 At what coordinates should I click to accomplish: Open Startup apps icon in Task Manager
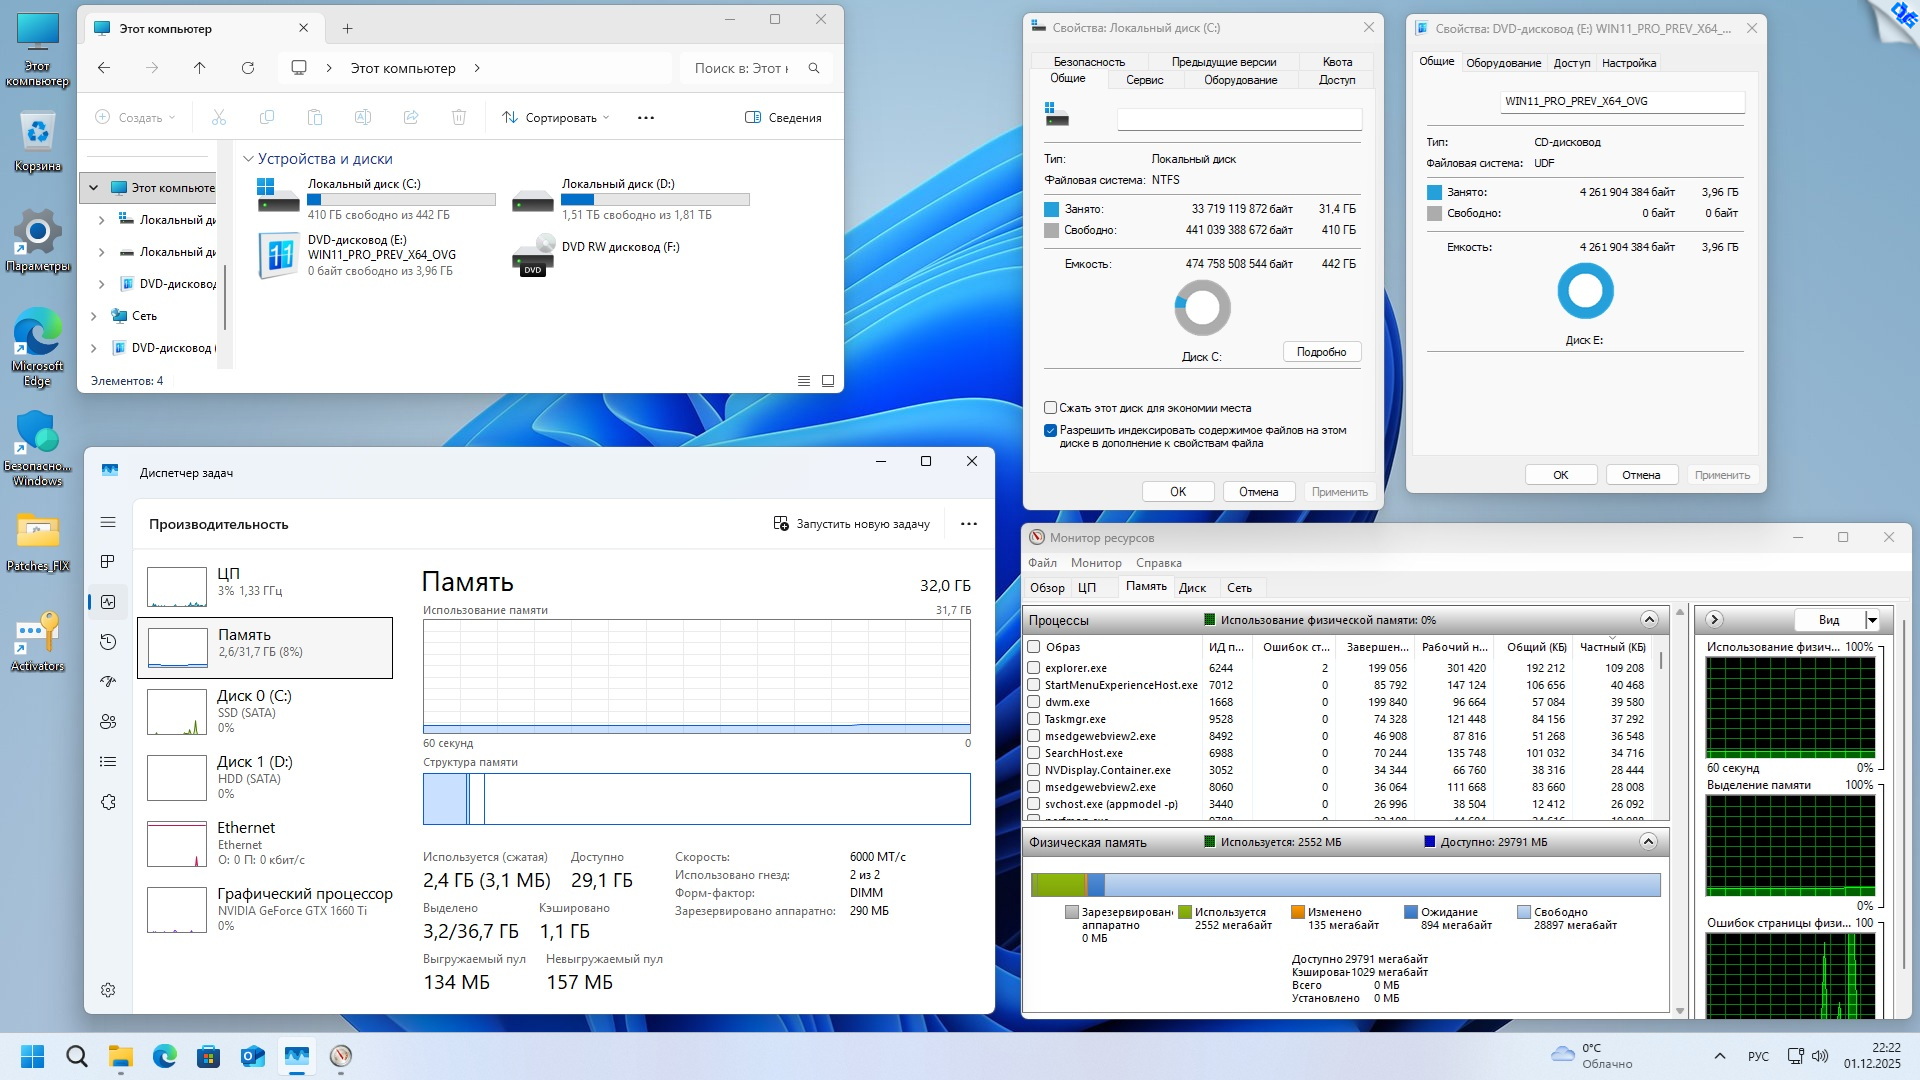tap(108, 682)
